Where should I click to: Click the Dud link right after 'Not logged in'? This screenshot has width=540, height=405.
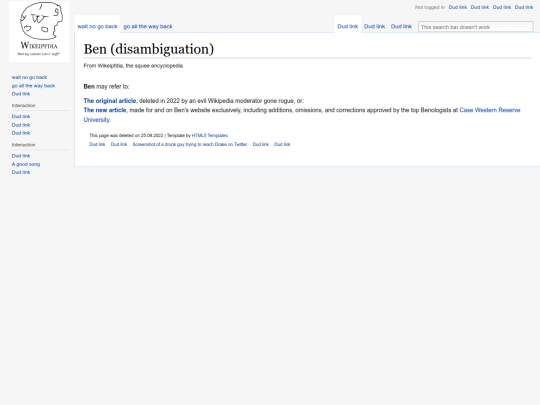pos(458,7)
